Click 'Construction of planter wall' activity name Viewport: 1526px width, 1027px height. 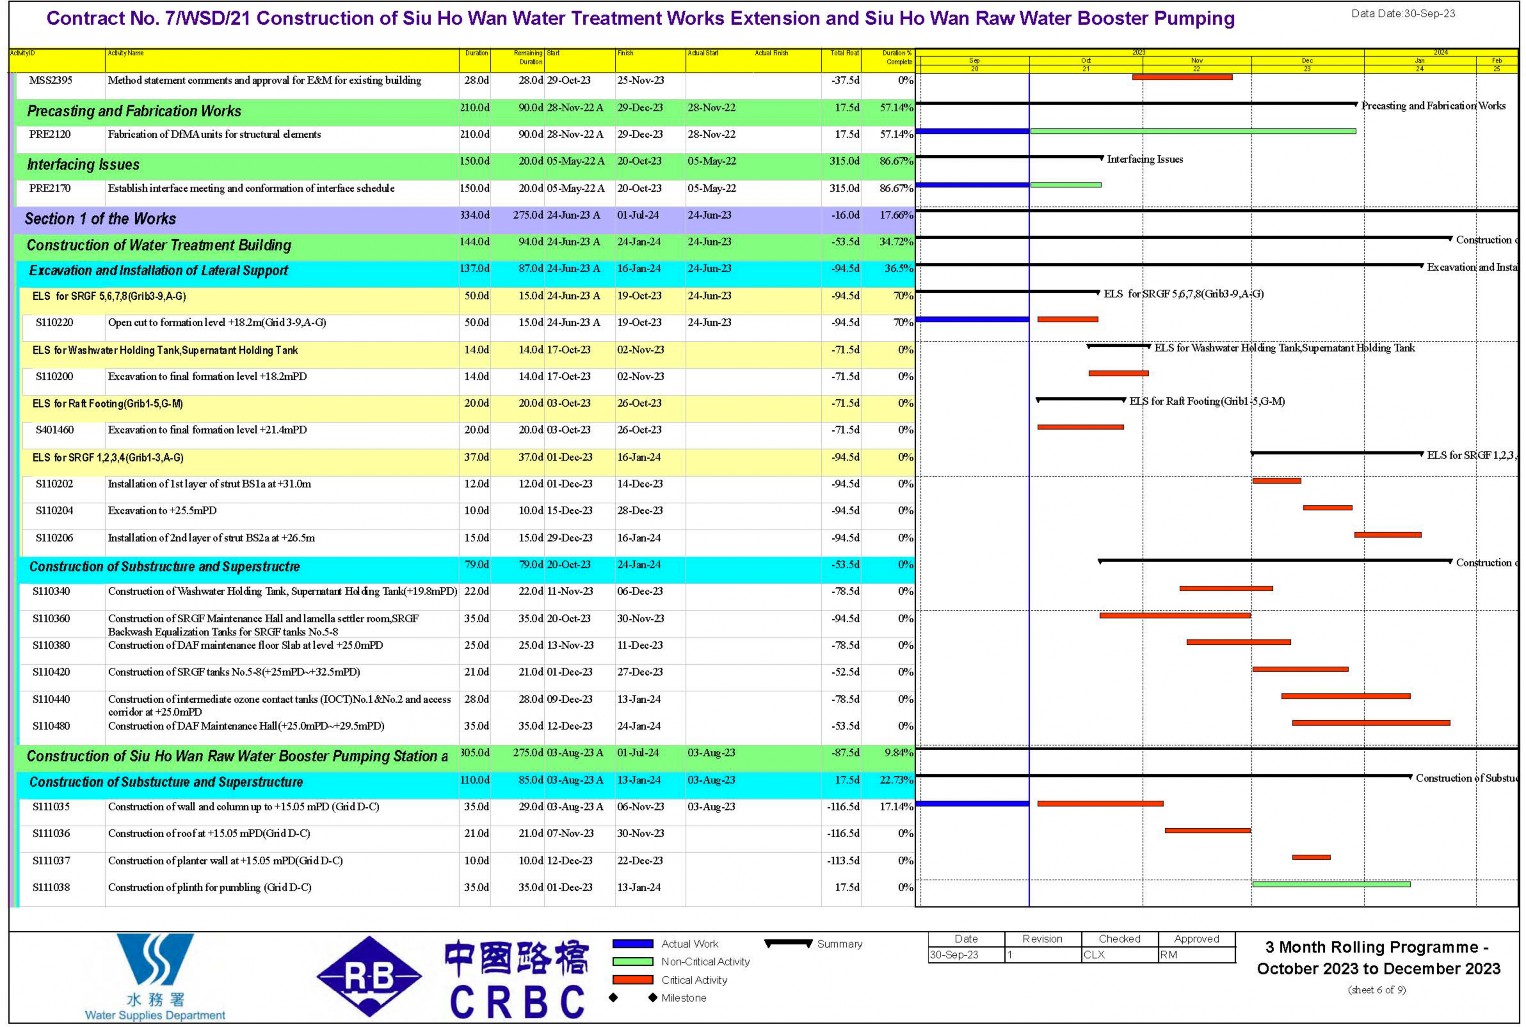[x=225, y=861]
